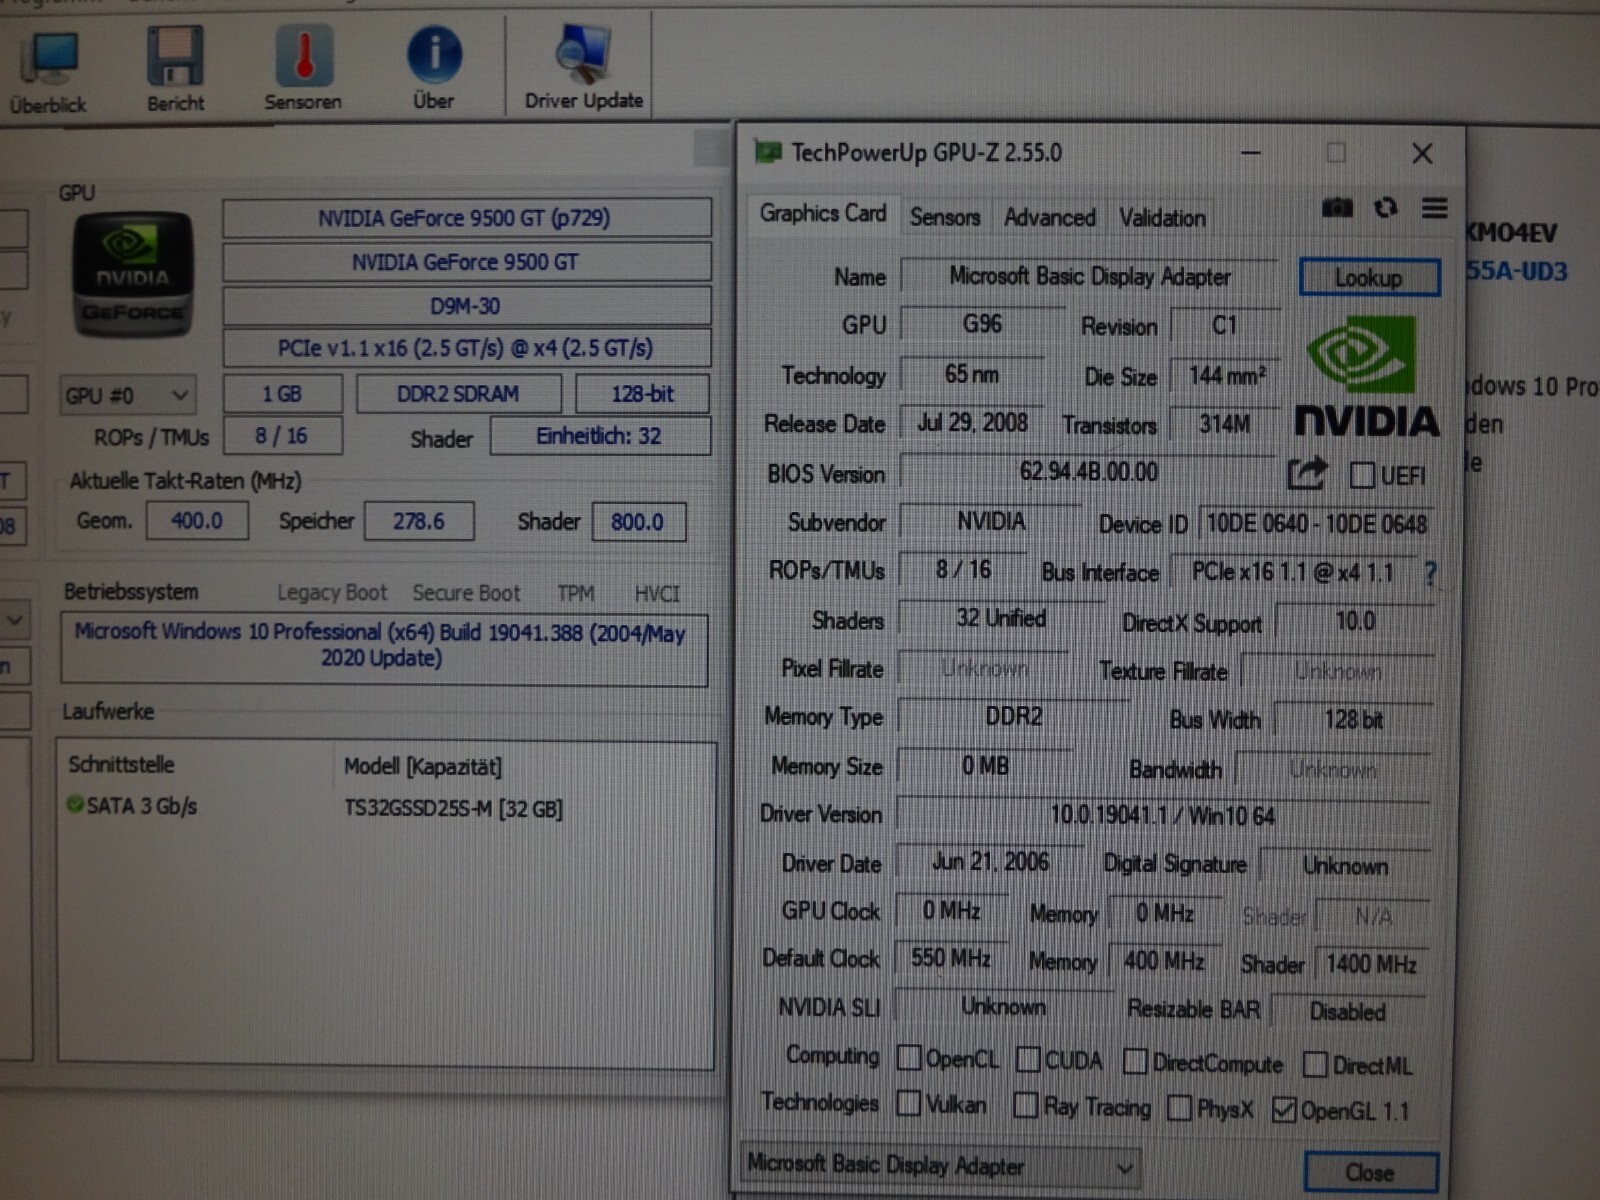Refresh GPU-Z info with refresh icon

(x=1385, y=207)
